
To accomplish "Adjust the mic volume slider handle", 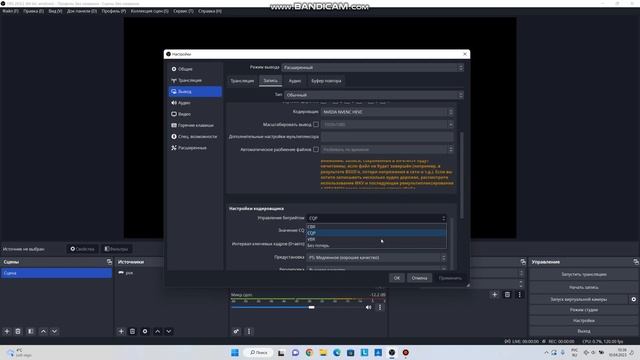I will click(x=311, y=307).
